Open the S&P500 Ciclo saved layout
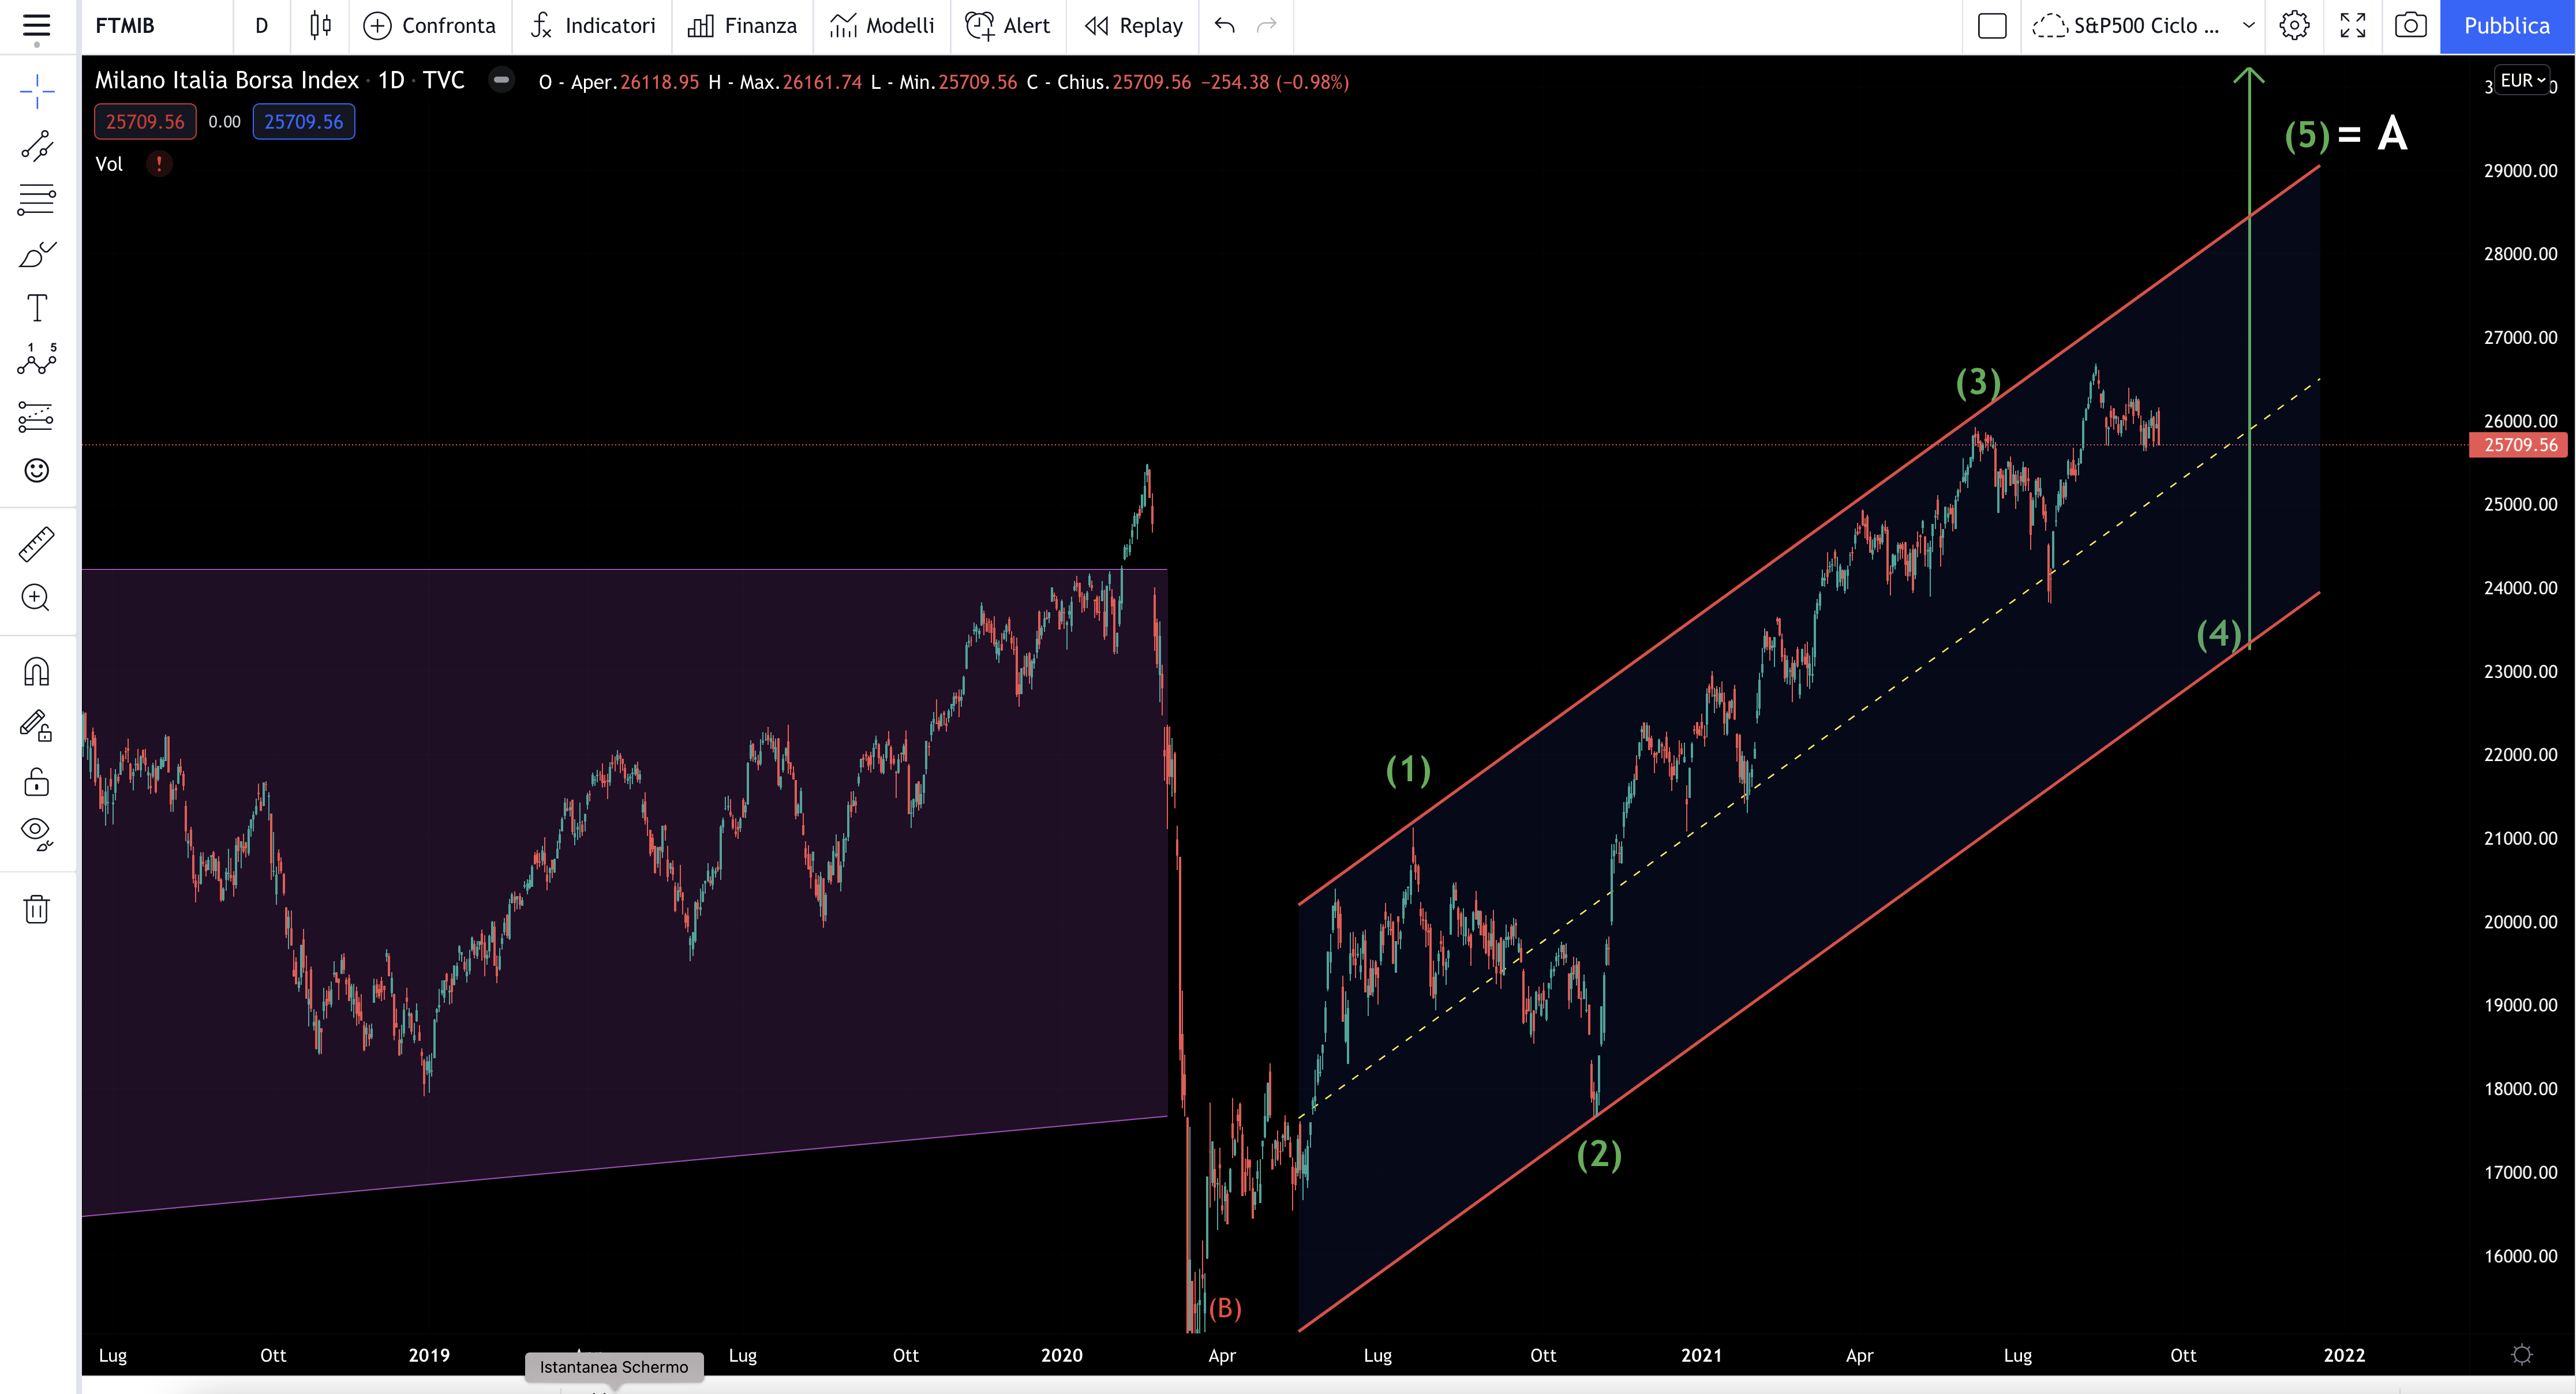2576x1394 pixels. 2126,26
